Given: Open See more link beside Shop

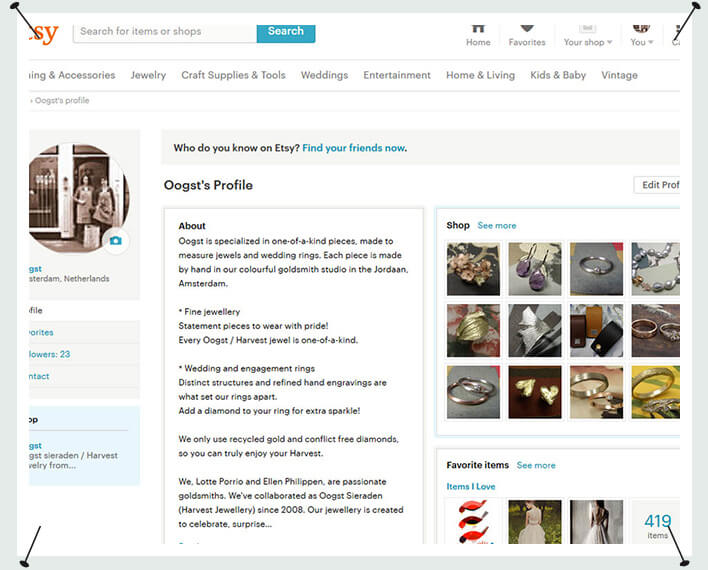Looking at the screenshot, I should (496, 226).
